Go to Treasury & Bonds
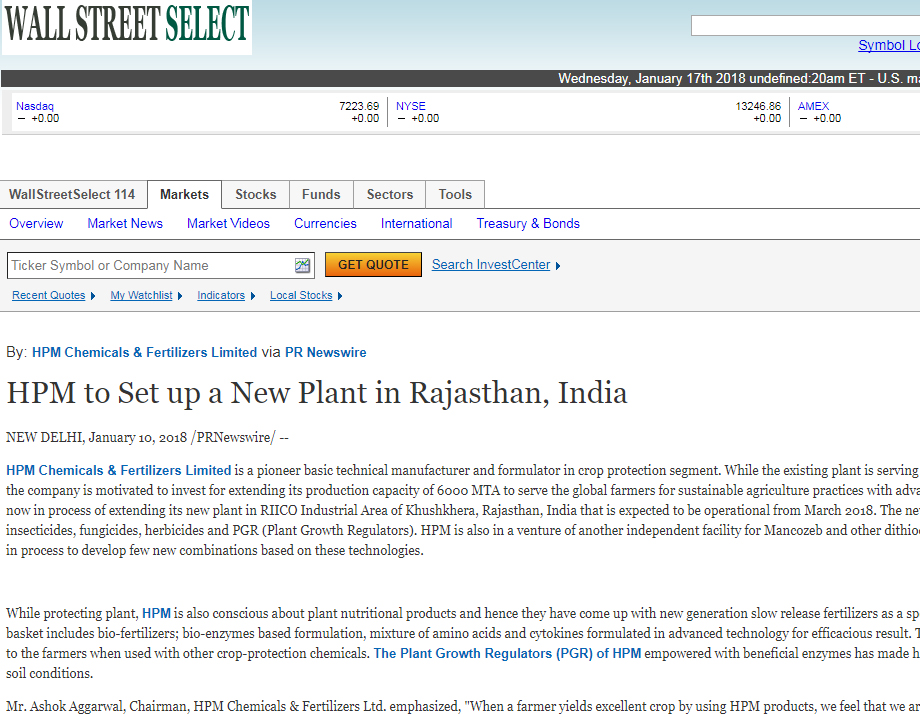The height and width of the screenshot is (717, 920). [528, 224]
